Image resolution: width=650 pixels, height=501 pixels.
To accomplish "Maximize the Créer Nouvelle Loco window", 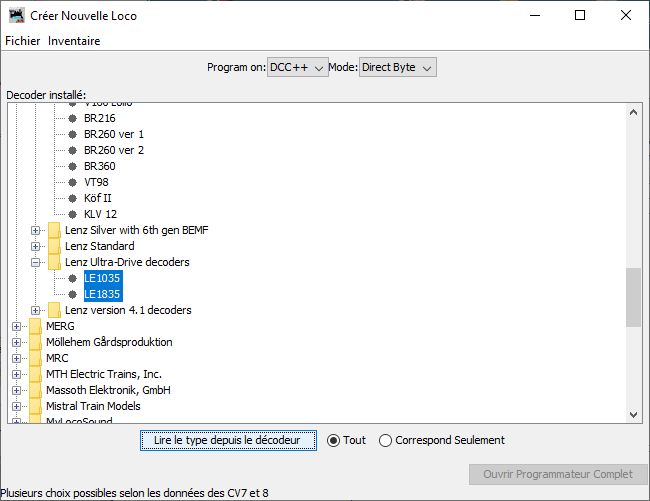I will (x=580, y=15).
